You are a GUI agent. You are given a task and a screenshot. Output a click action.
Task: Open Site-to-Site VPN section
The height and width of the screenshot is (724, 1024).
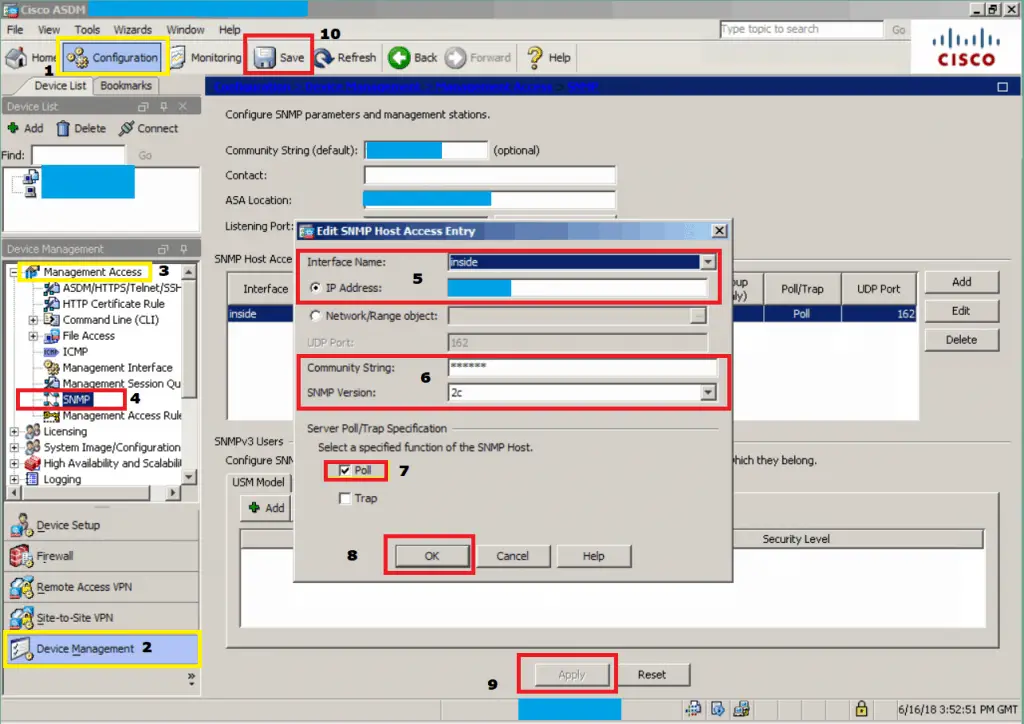pos(101,617)
